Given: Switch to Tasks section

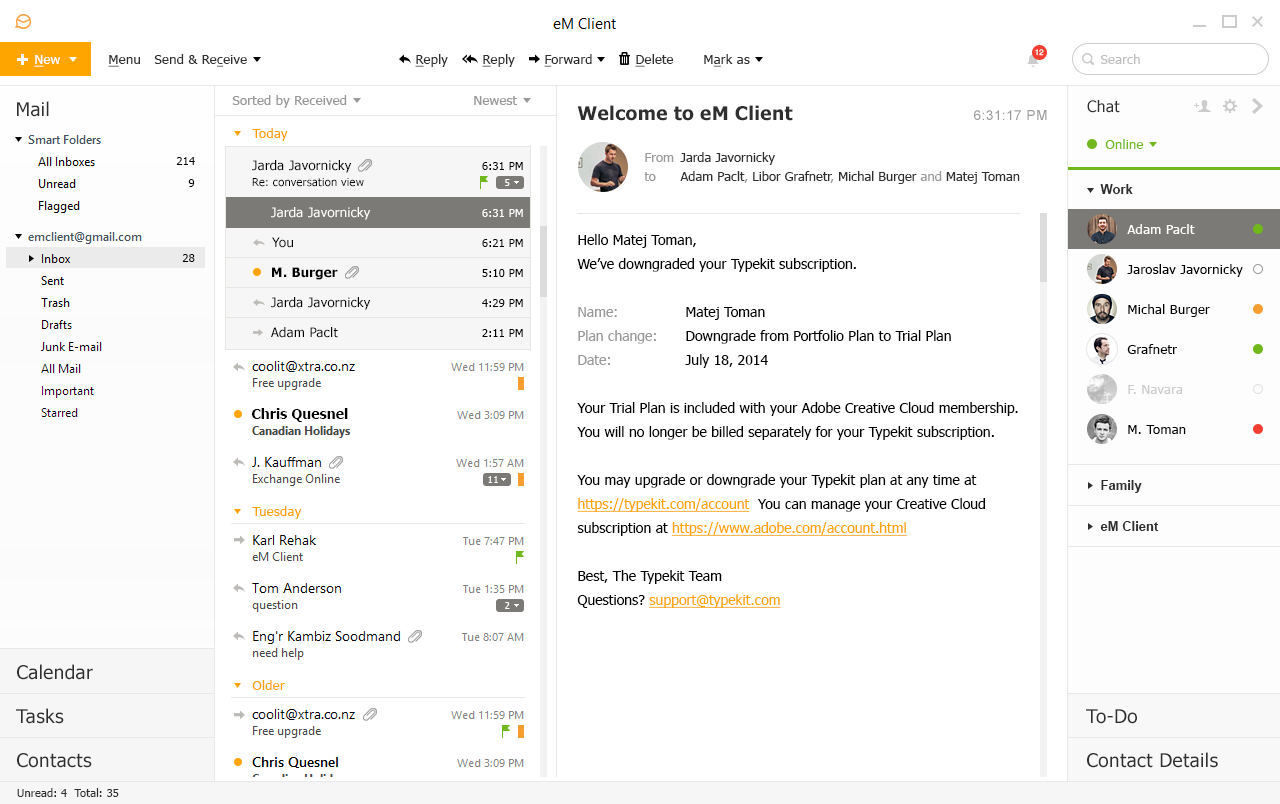Looking at the screenshot, I should 107,716.
